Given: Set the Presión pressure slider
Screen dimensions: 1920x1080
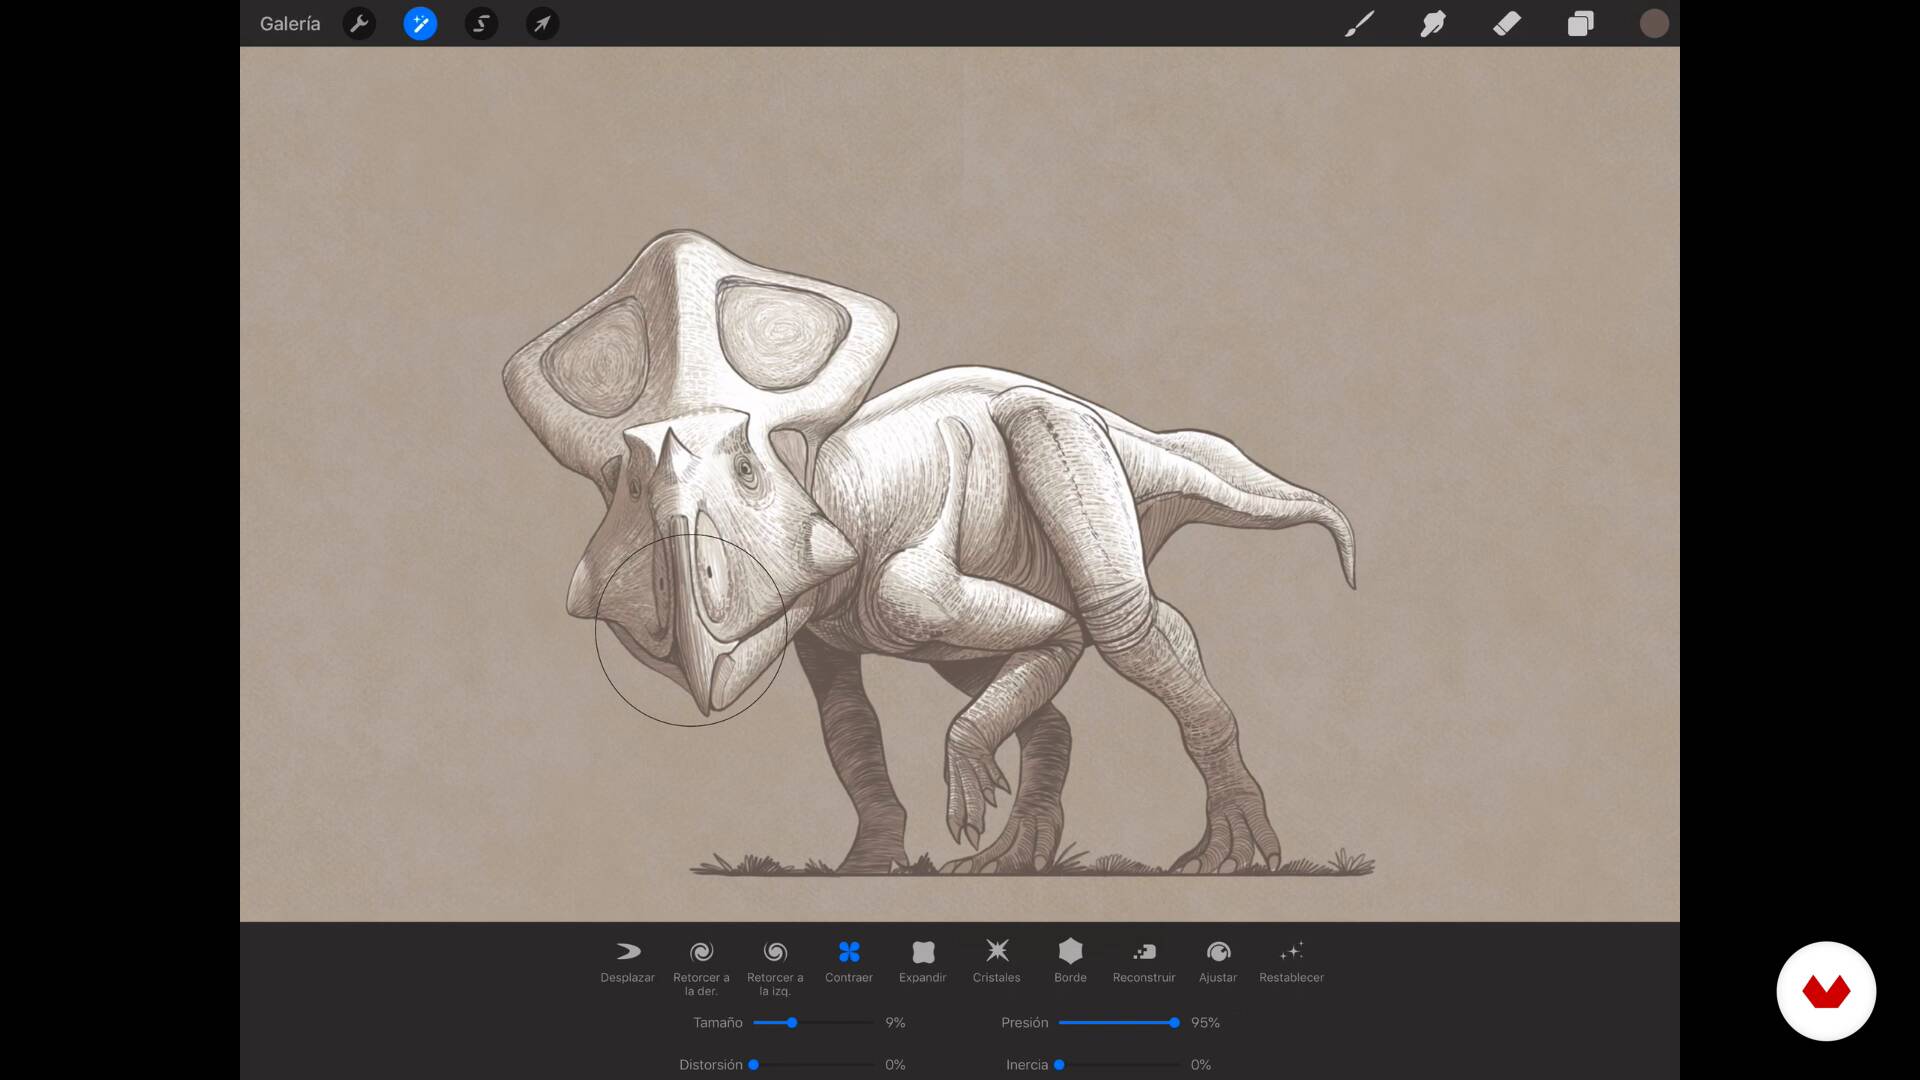Looking at the screenshot, I should point(1119,1022).
